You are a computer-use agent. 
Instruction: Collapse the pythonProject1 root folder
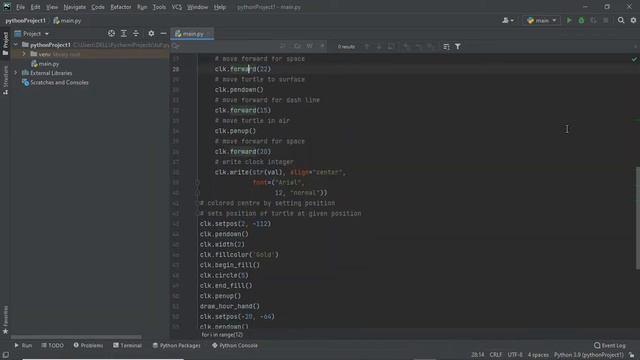(16, 44)
